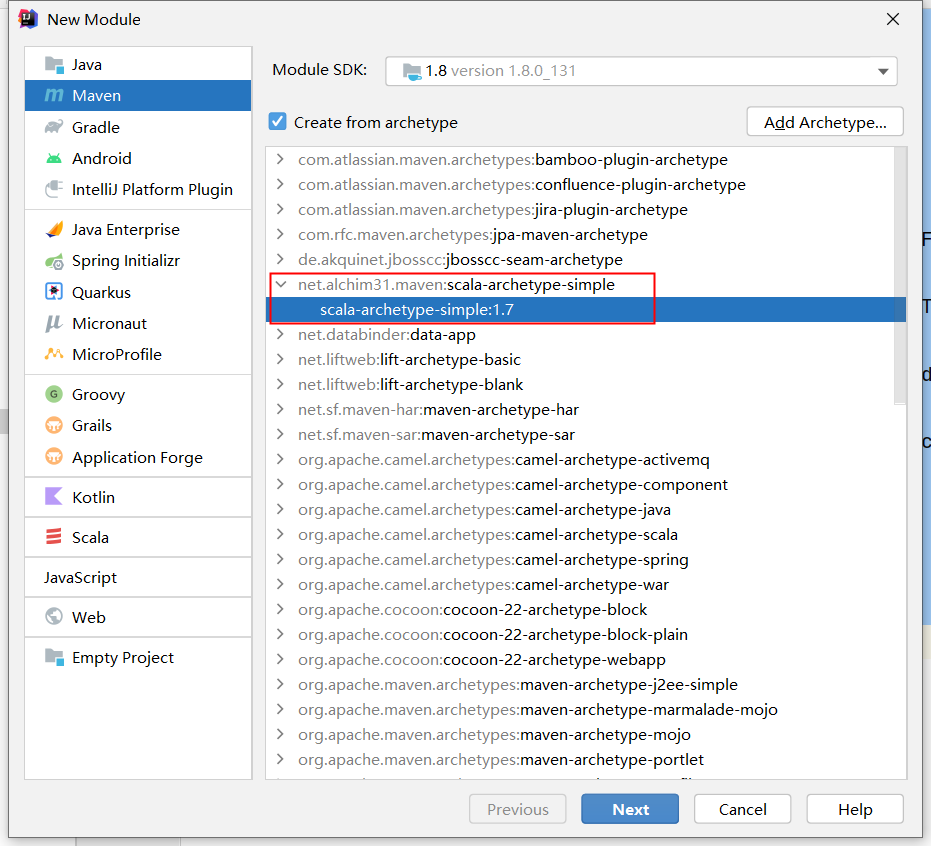Expand jira-plugin-archetype node

point(280,209)
